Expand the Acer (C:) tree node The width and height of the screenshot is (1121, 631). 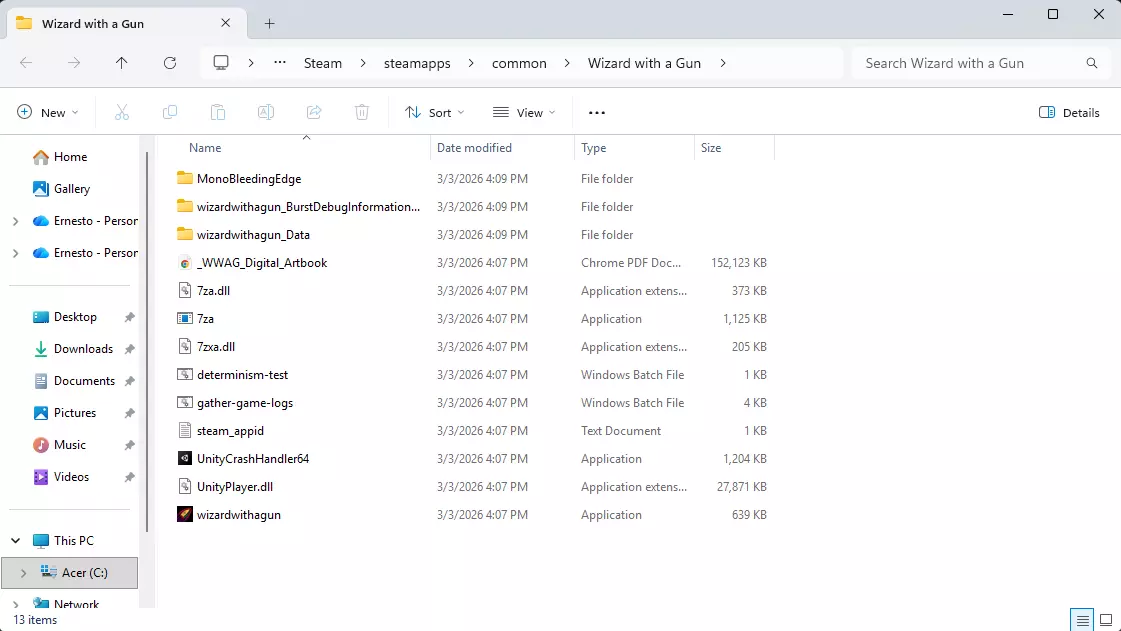coord(23,573)
